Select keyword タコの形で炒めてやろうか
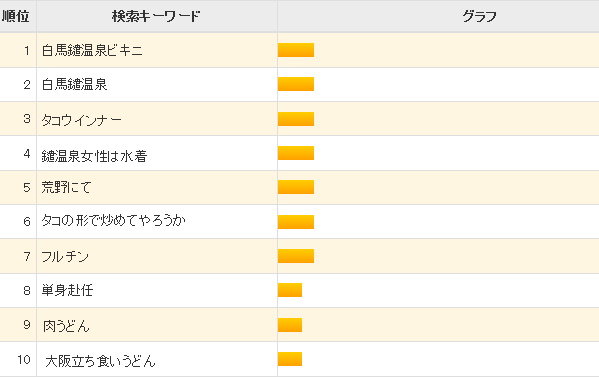 [113, 221]
